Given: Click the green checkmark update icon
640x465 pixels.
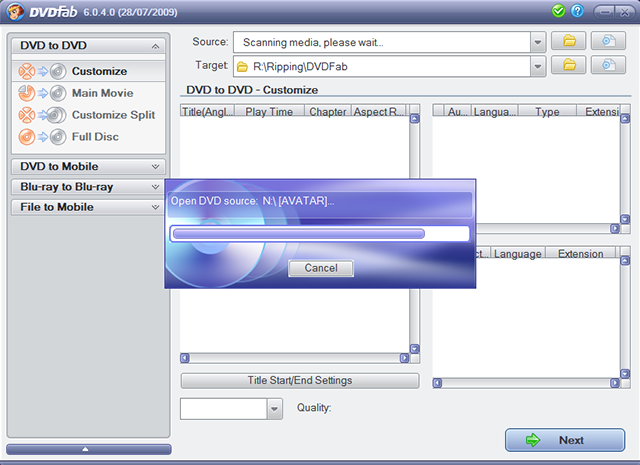Looking at the screenshot, I should coord(558,11).
